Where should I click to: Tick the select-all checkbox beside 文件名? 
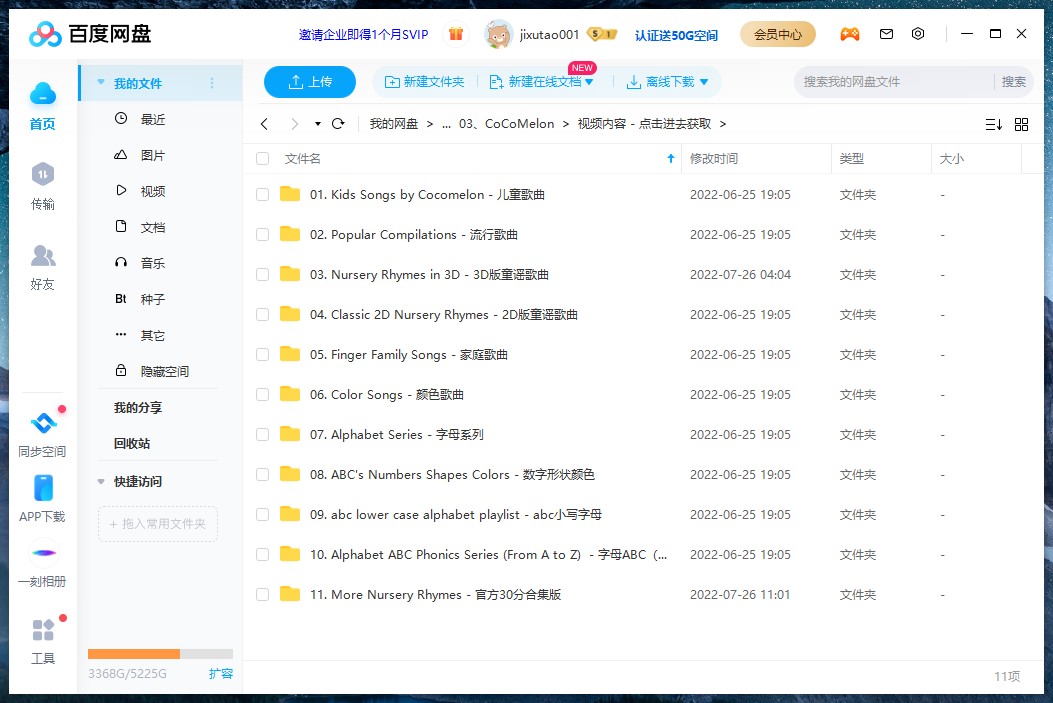[x=263, y=158]
